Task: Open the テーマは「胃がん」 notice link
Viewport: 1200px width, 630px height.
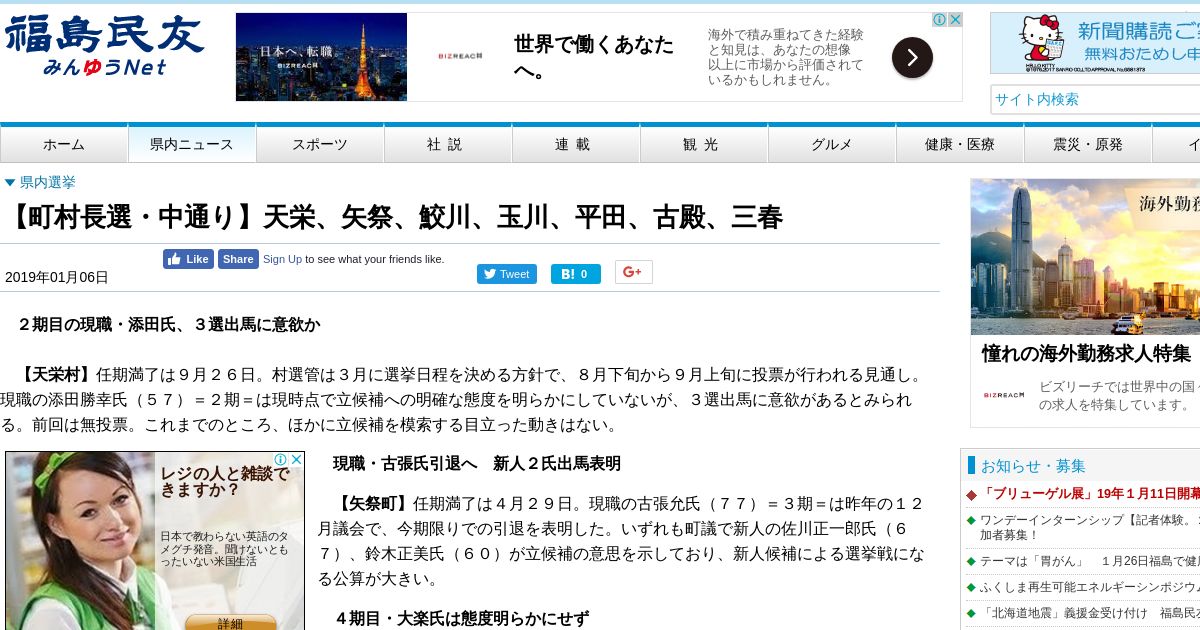Action: tap(1090, 561)
